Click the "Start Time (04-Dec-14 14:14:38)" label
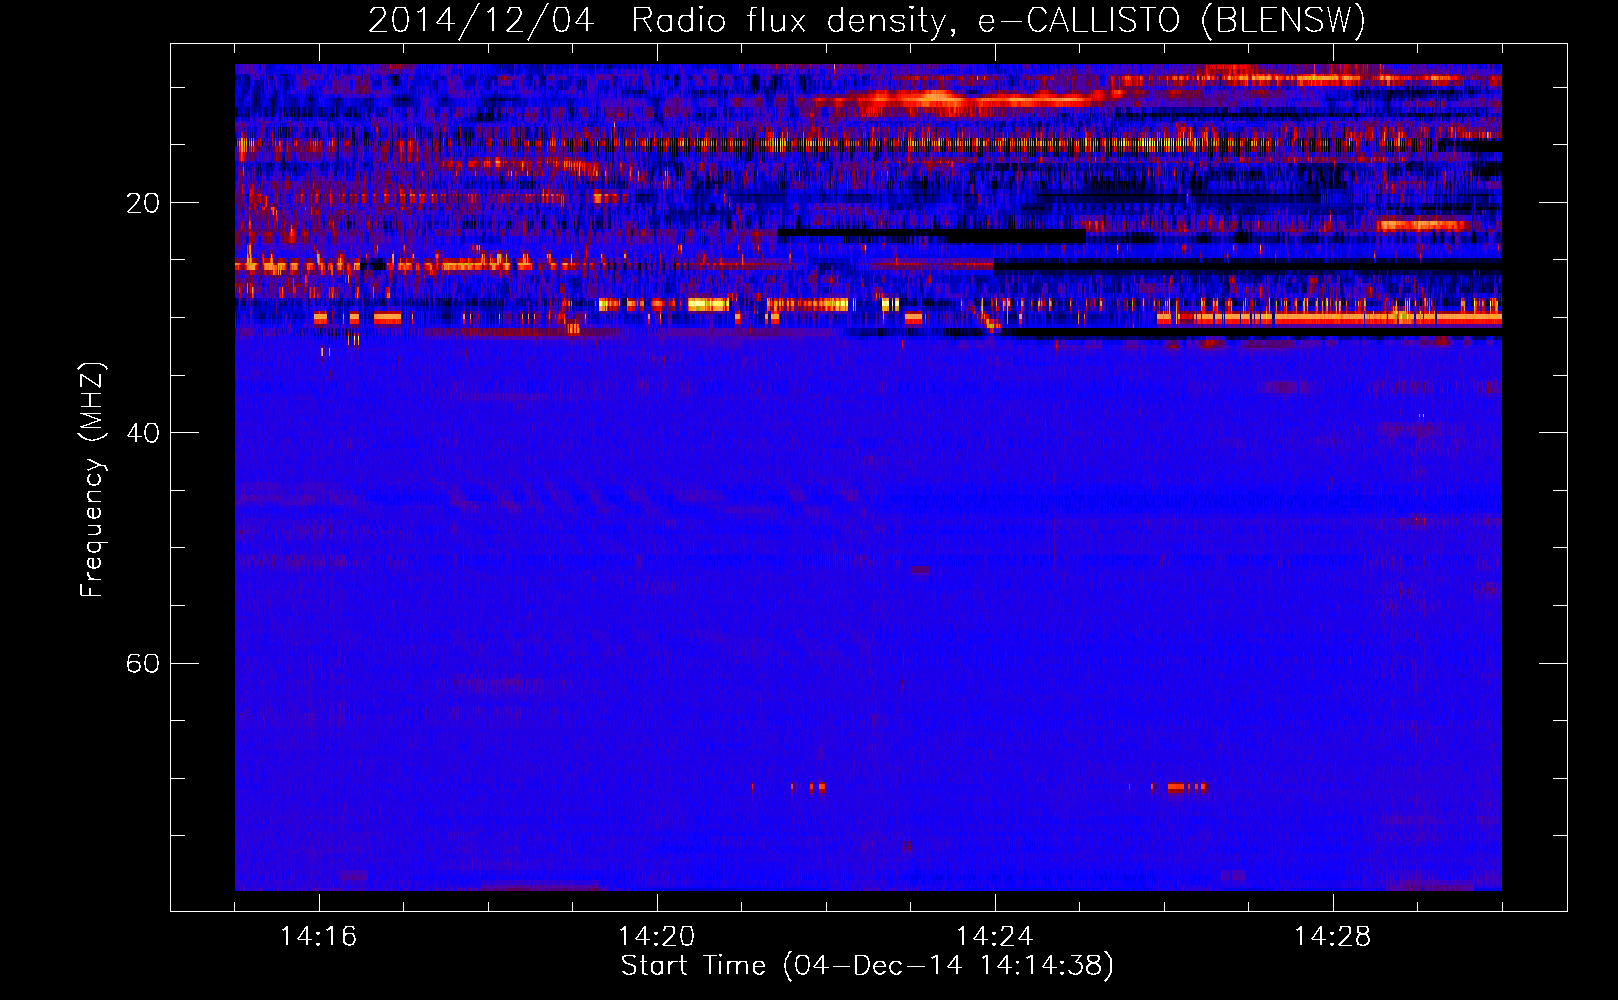Viewport: 1618px width, 1000px height. coord(867,966)
